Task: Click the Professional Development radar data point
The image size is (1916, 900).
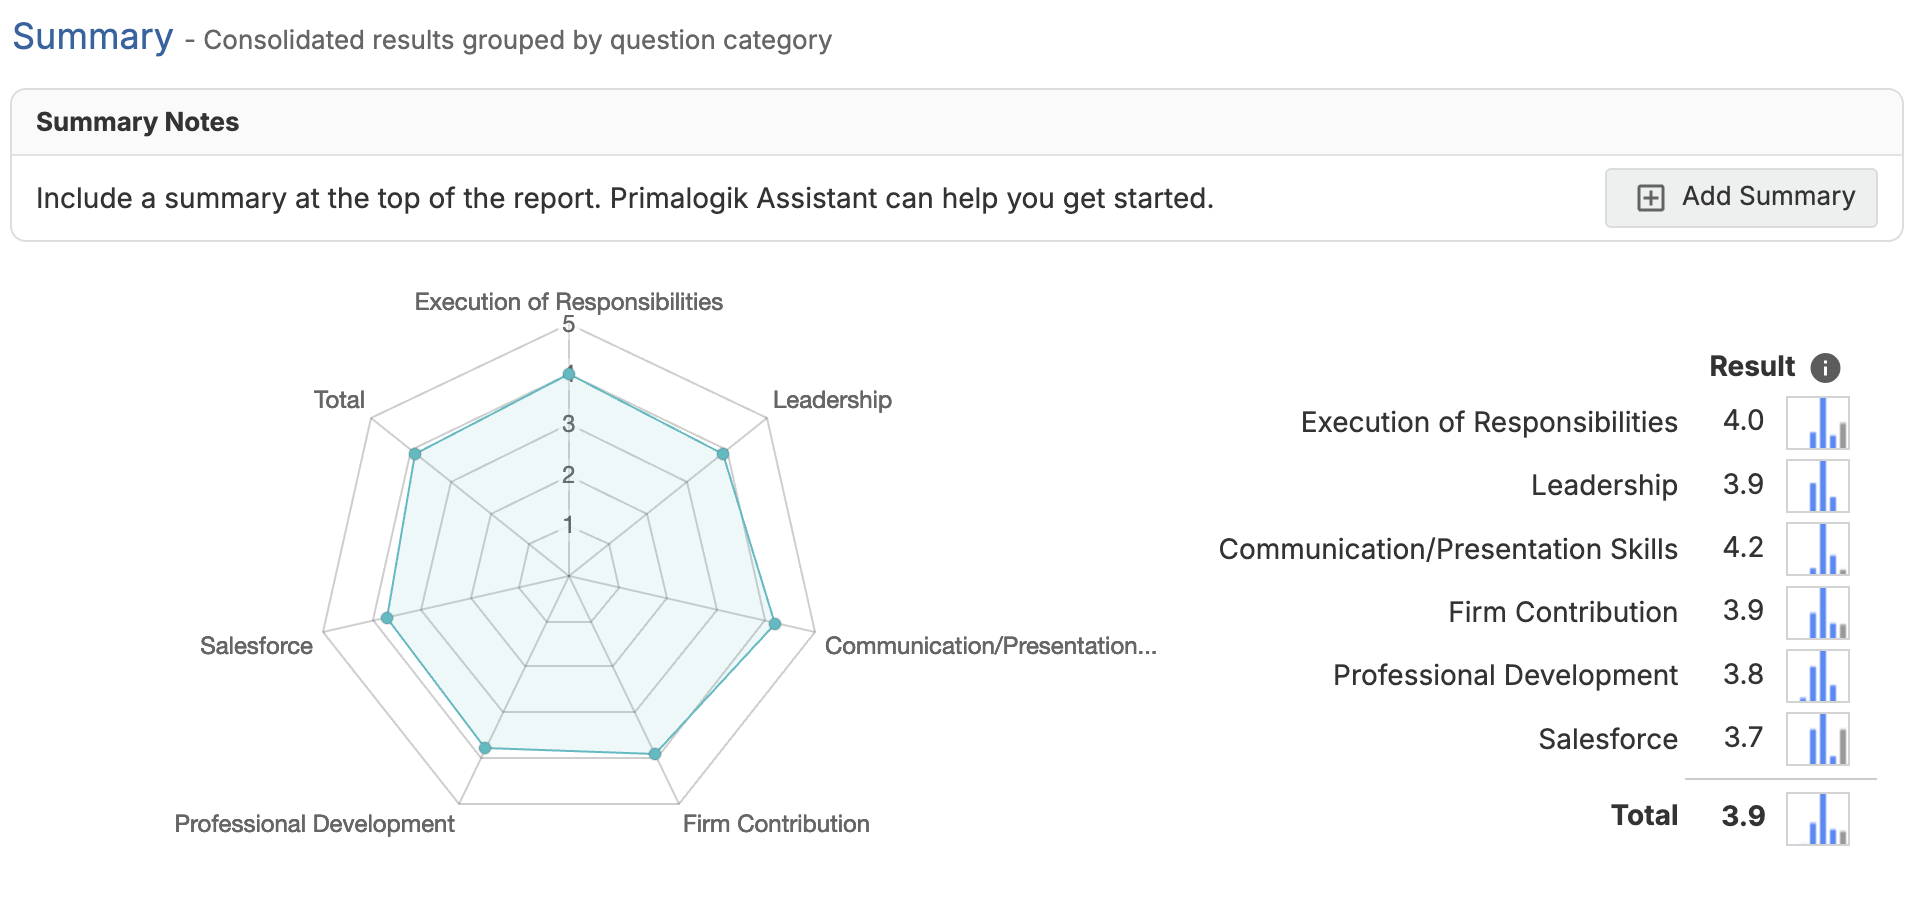Action: coord(485,748)
